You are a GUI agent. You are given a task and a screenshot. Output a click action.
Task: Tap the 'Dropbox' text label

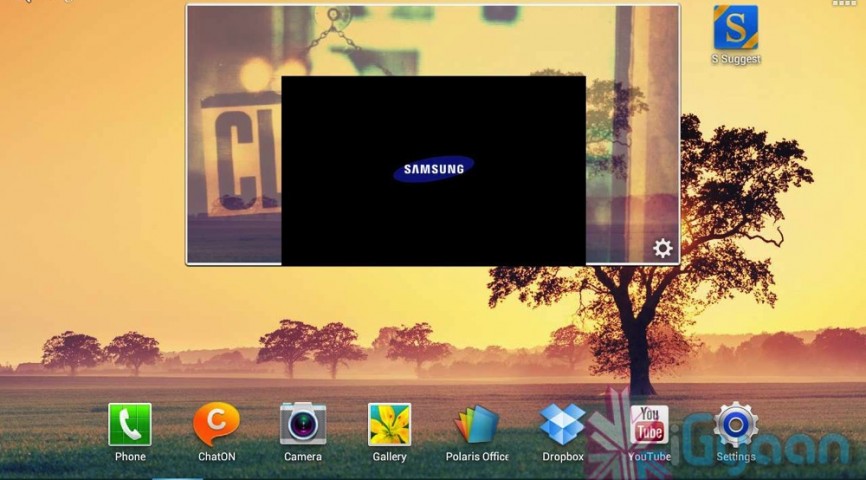pos(563,457)
